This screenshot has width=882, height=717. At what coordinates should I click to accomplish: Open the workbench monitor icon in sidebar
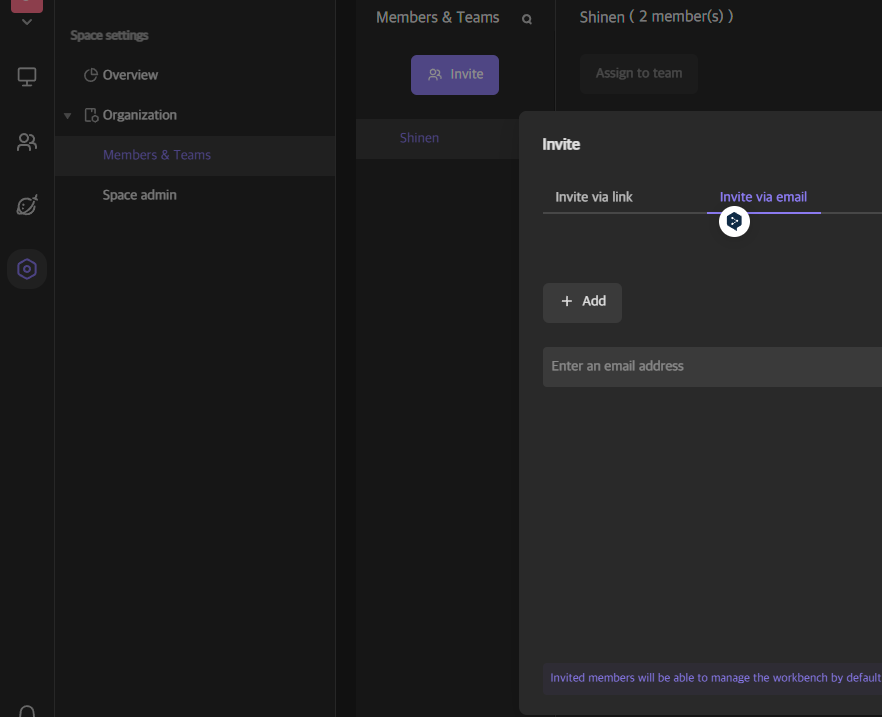(x=26, y=76)
